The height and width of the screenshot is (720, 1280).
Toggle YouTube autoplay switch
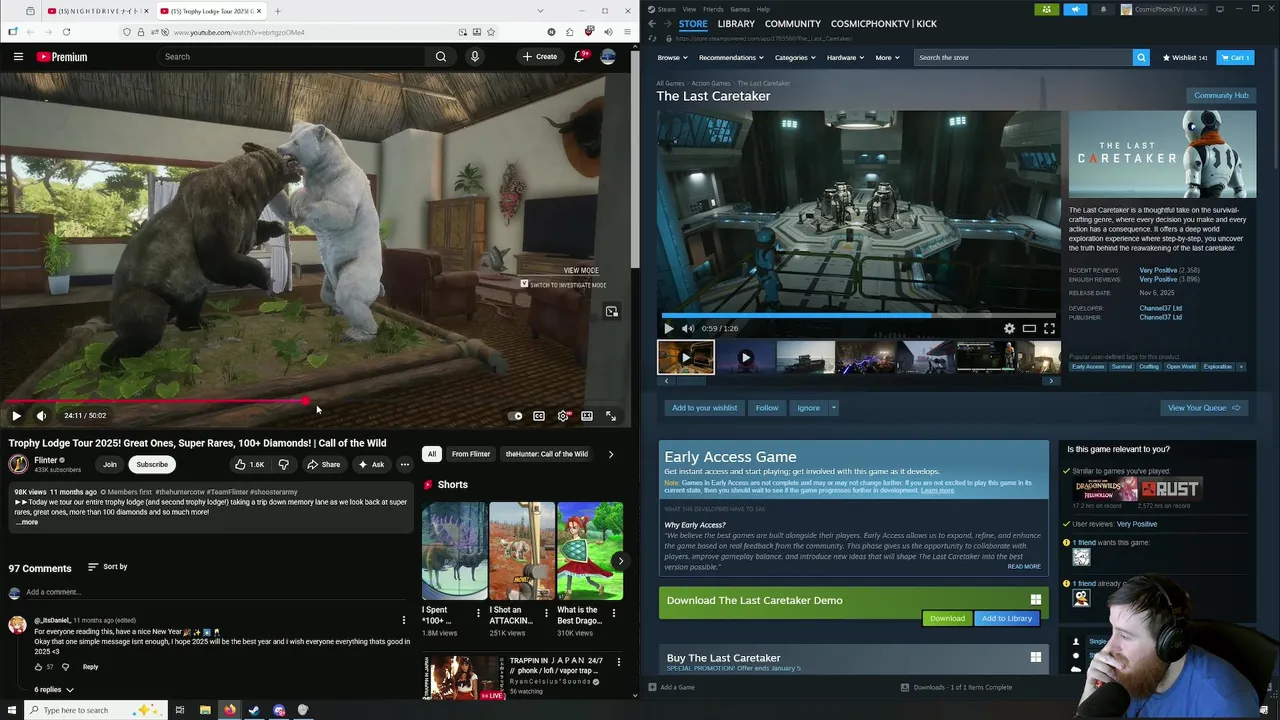[515, 416]
